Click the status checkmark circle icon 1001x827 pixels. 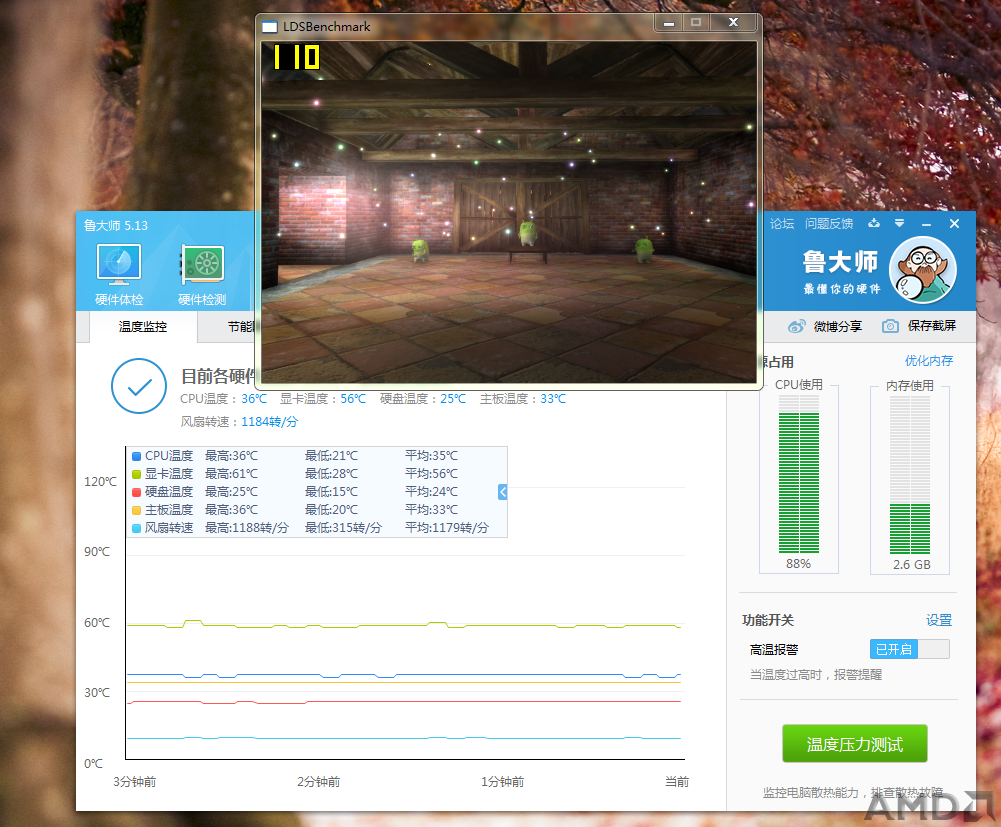click(139, 386)
